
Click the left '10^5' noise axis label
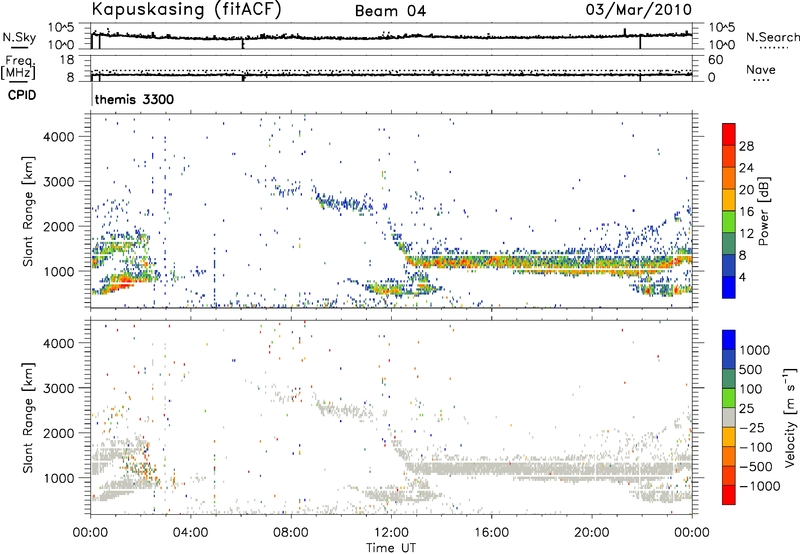click(x=61, y=27)
